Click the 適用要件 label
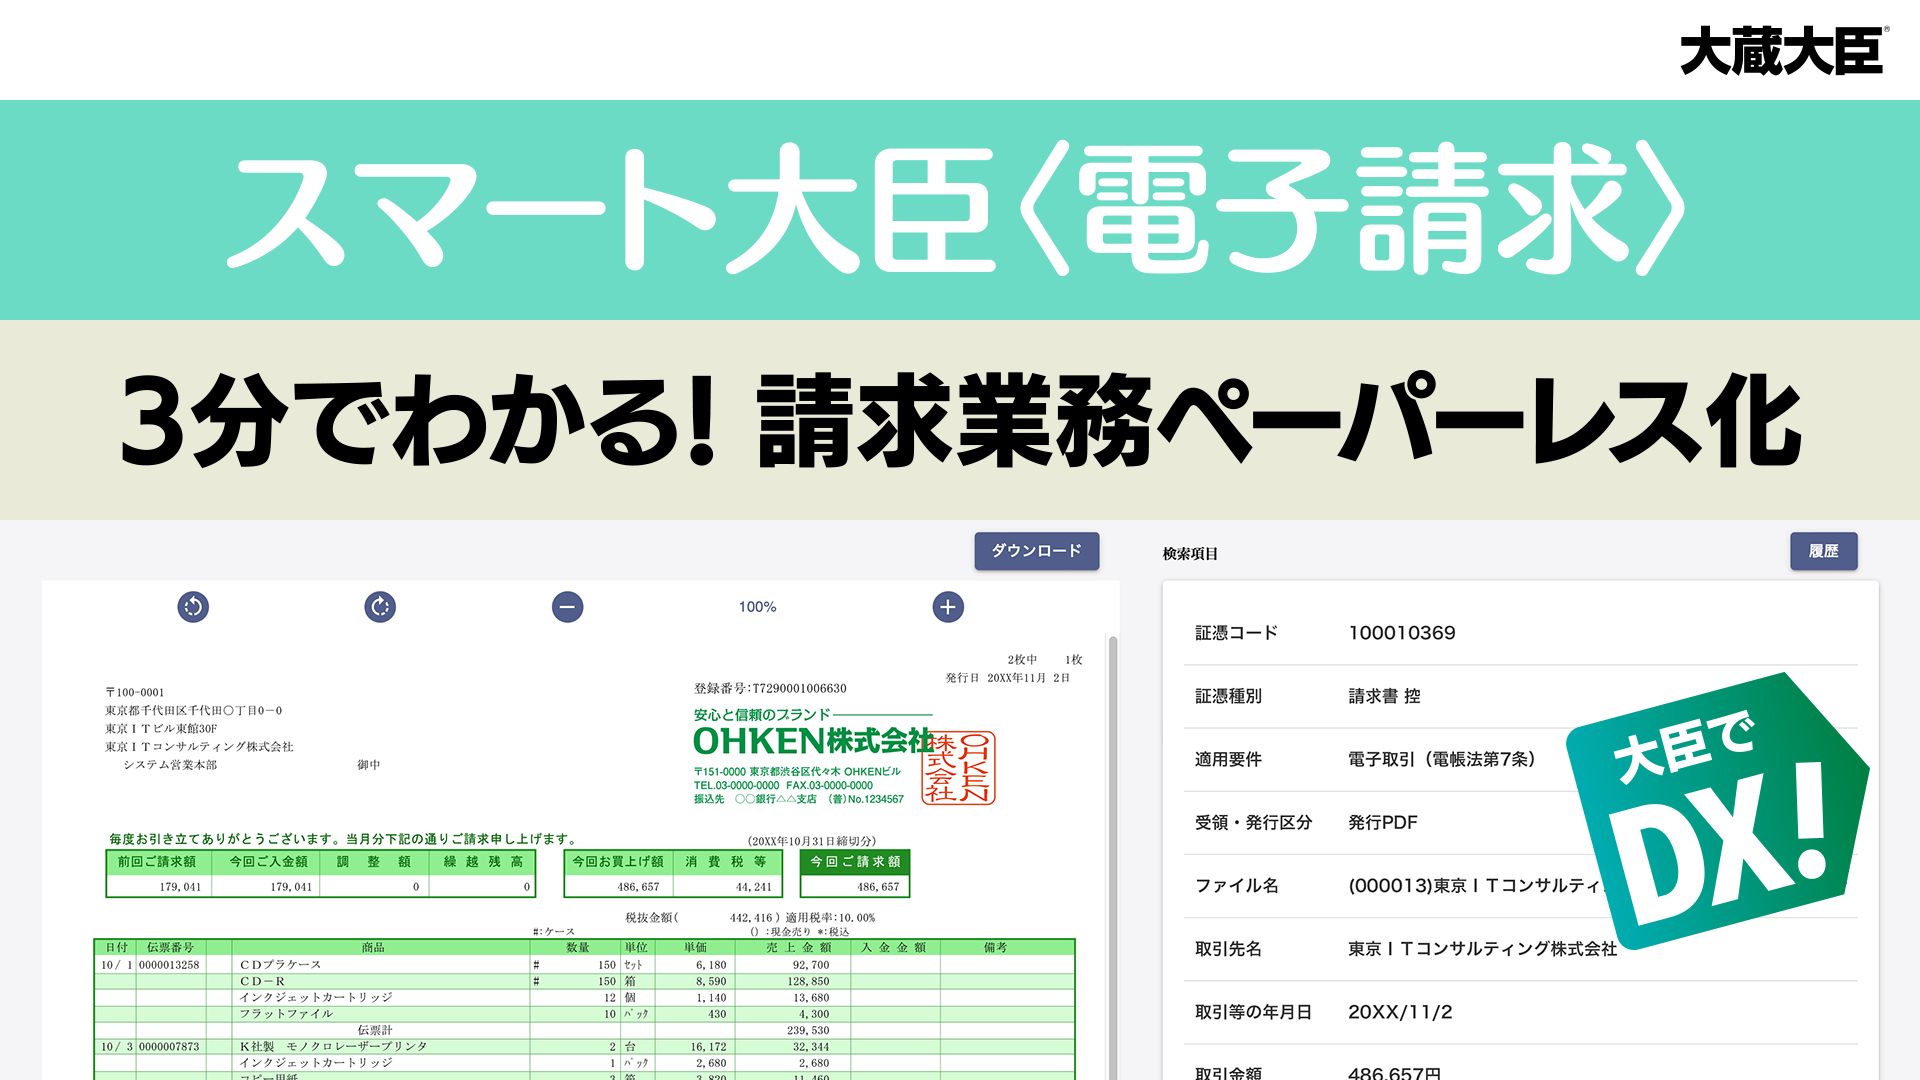 tap(1228, 759)
